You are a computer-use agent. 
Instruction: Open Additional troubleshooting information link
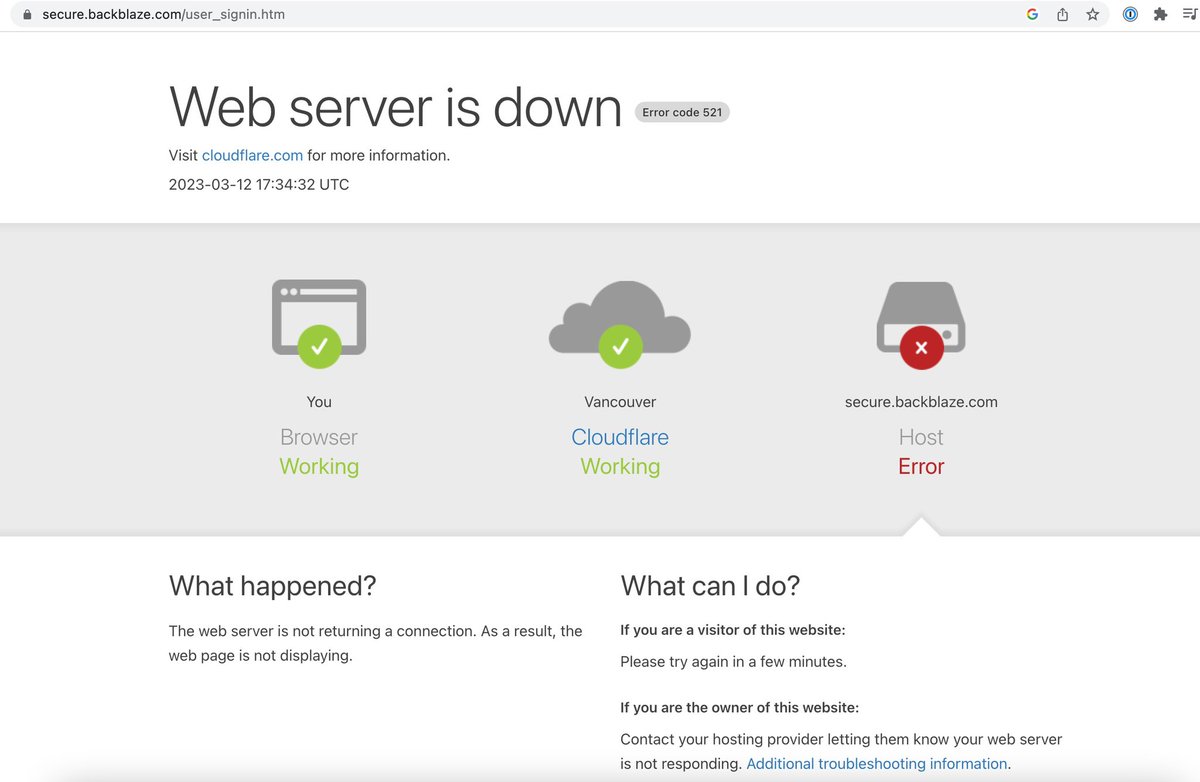877,764
